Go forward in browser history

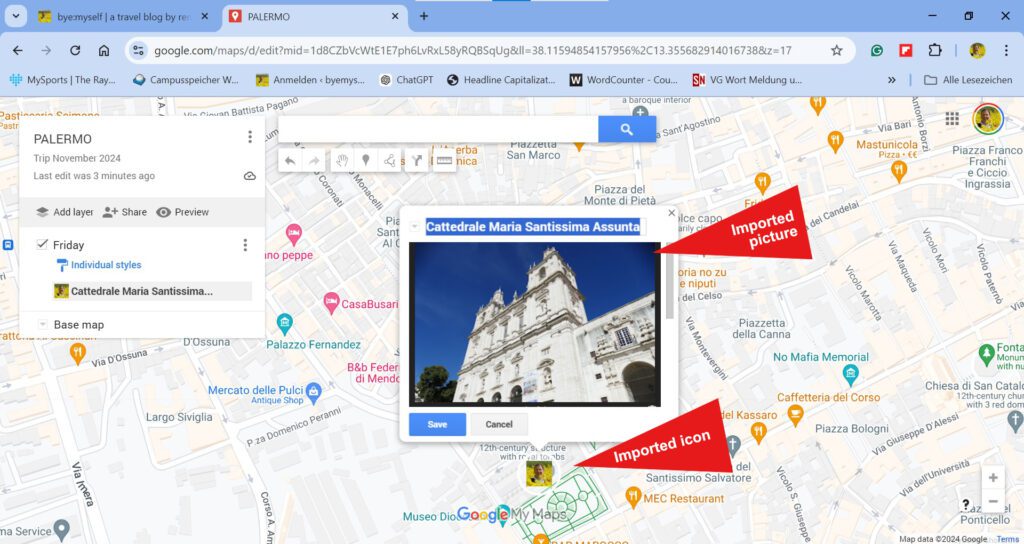[x=46, y=50]
